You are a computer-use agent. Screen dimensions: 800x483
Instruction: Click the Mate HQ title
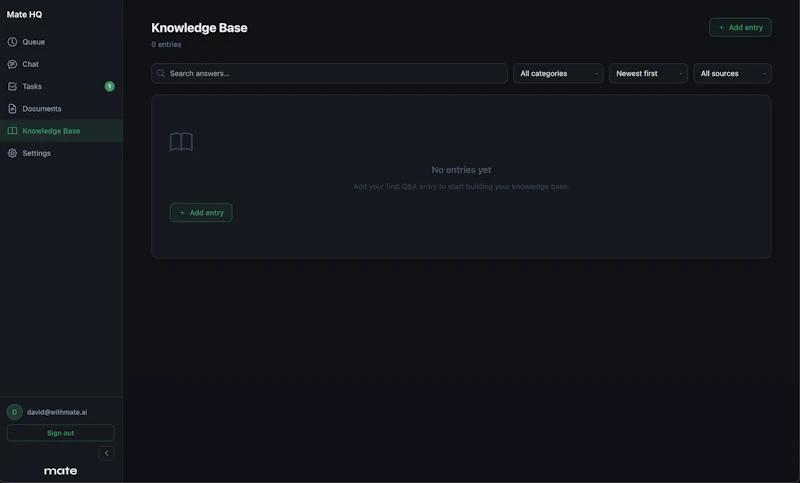point(24,15)
